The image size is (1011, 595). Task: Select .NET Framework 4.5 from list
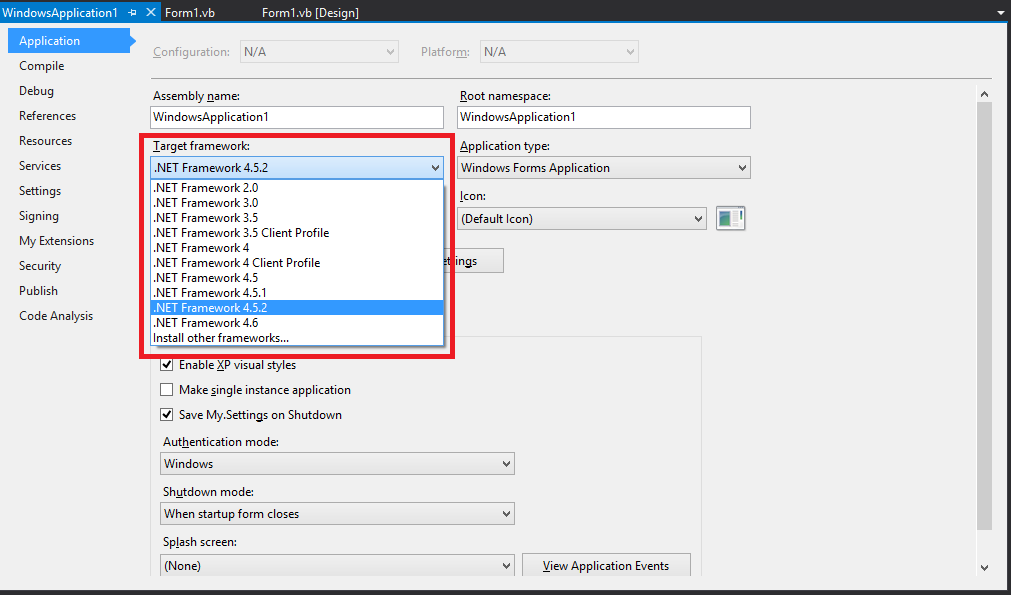pyautogui.click(x=297, y=278)
